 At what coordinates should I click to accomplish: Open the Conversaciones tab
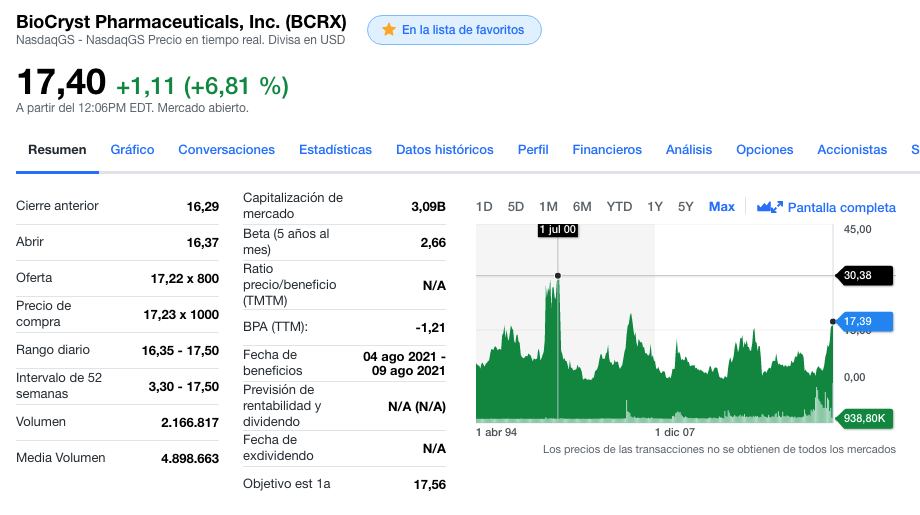[226, 150]
